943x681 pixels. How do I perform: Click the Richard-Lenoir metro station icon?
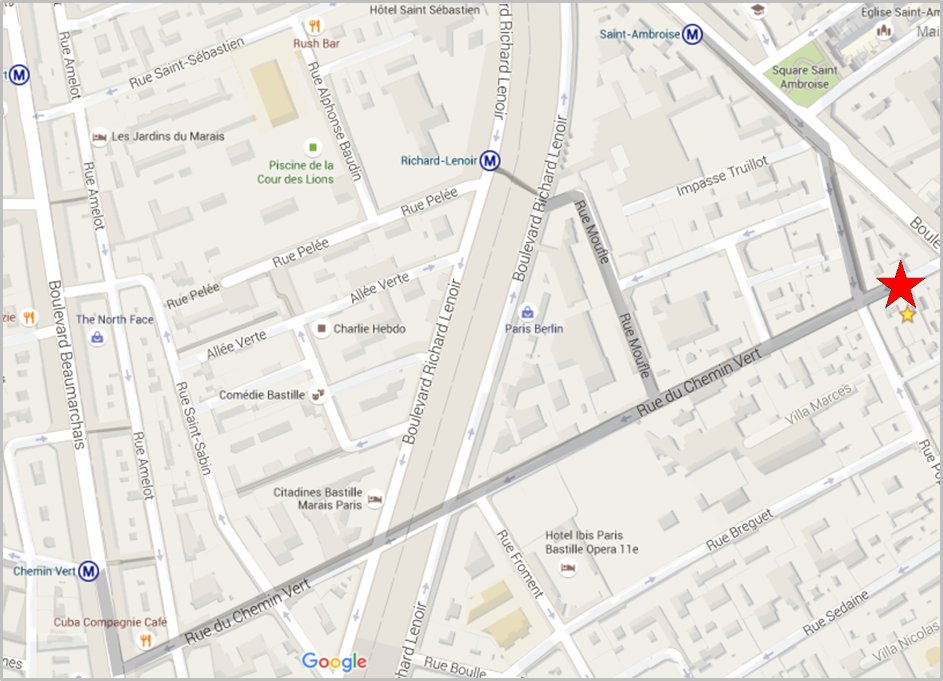pyautogui.click(x=490, y=161)
